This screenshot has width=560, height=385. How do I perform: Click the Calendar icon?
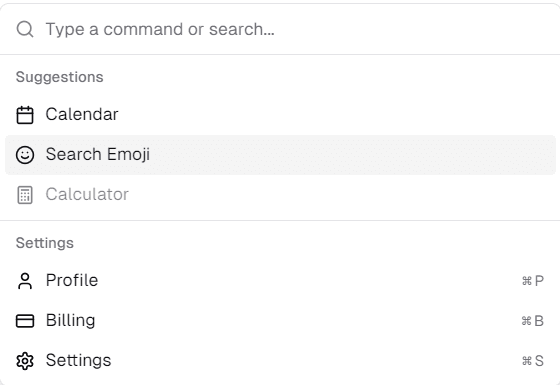(x=25, y=115)
